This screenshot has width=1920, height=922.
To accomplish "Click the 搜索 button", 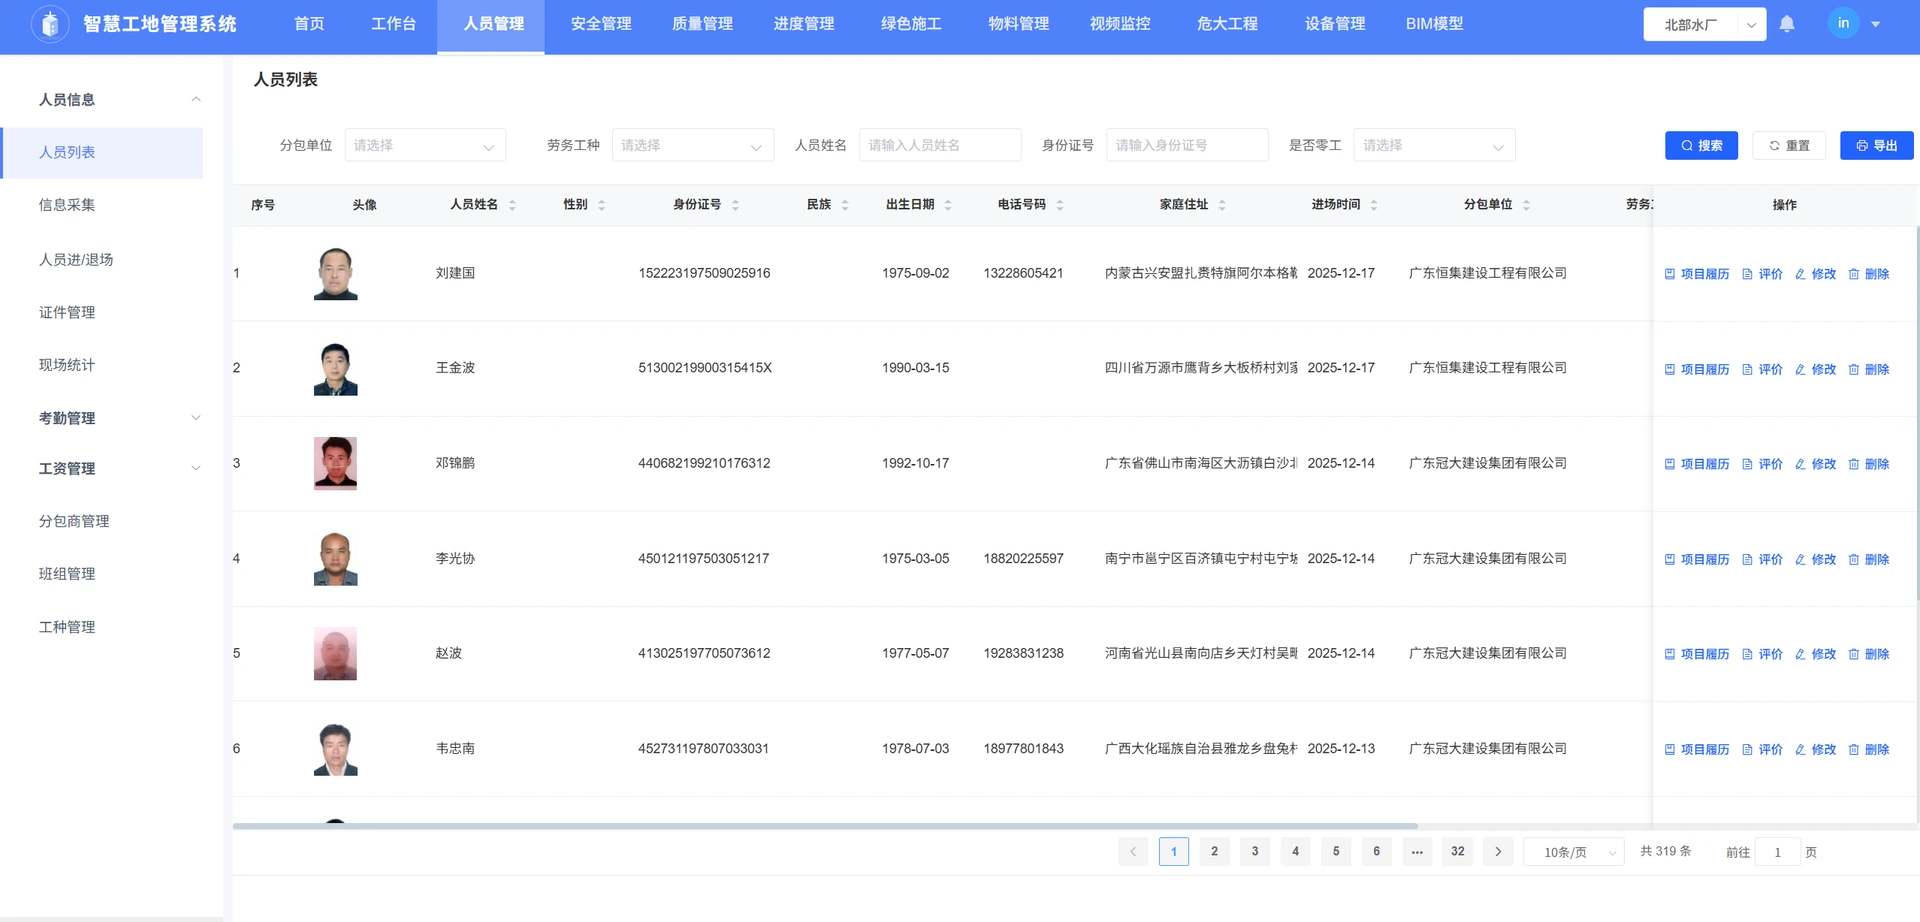I will (1701, 145).
